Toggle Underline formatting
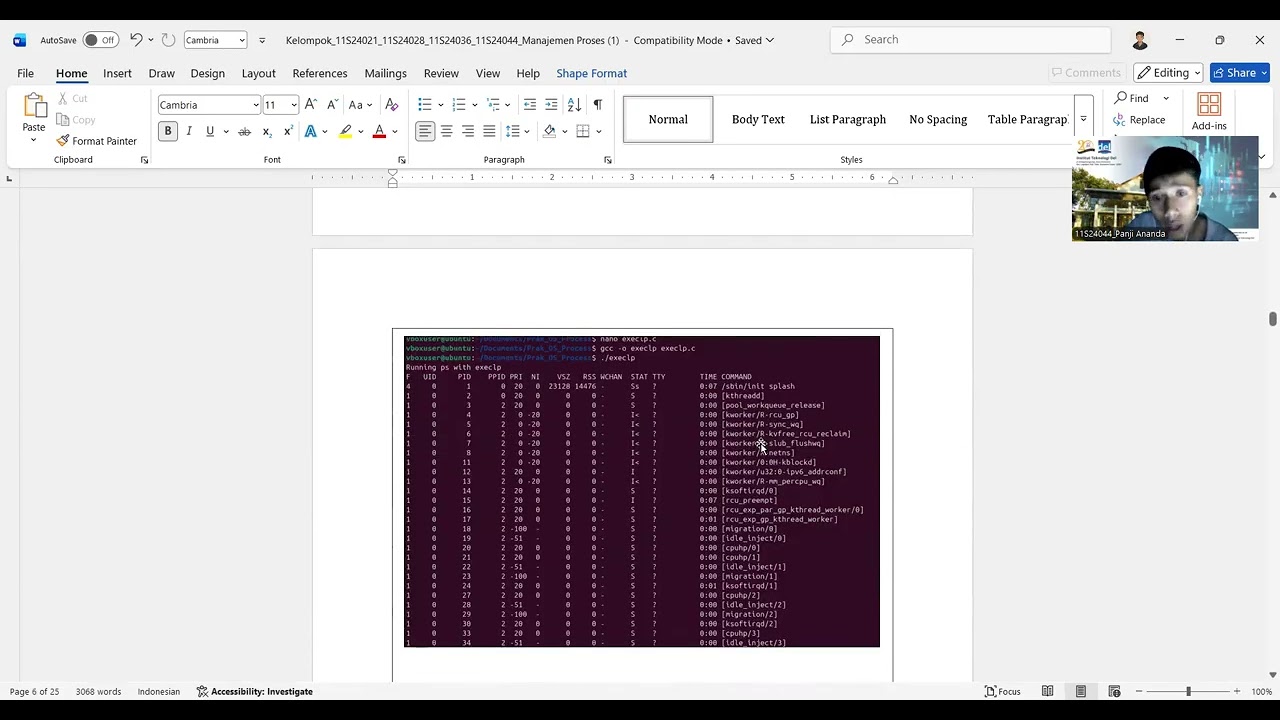This screenshot has height=720, width=1280. point(210,131)
